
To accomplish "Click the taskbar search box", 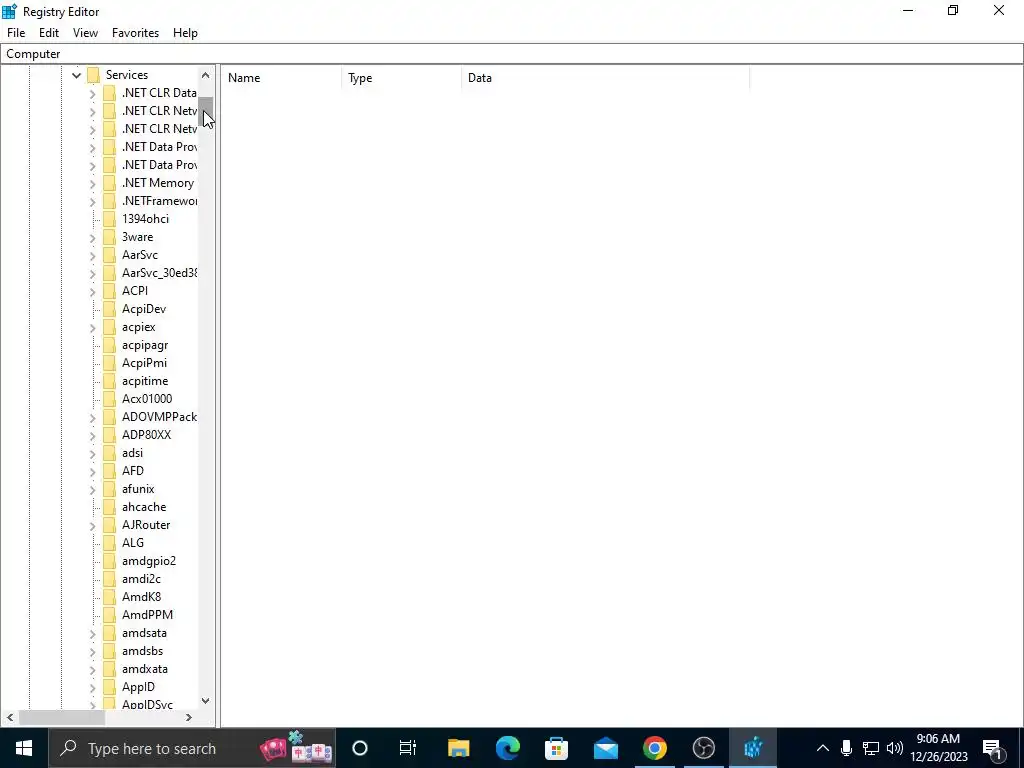I will coord(192,748).
